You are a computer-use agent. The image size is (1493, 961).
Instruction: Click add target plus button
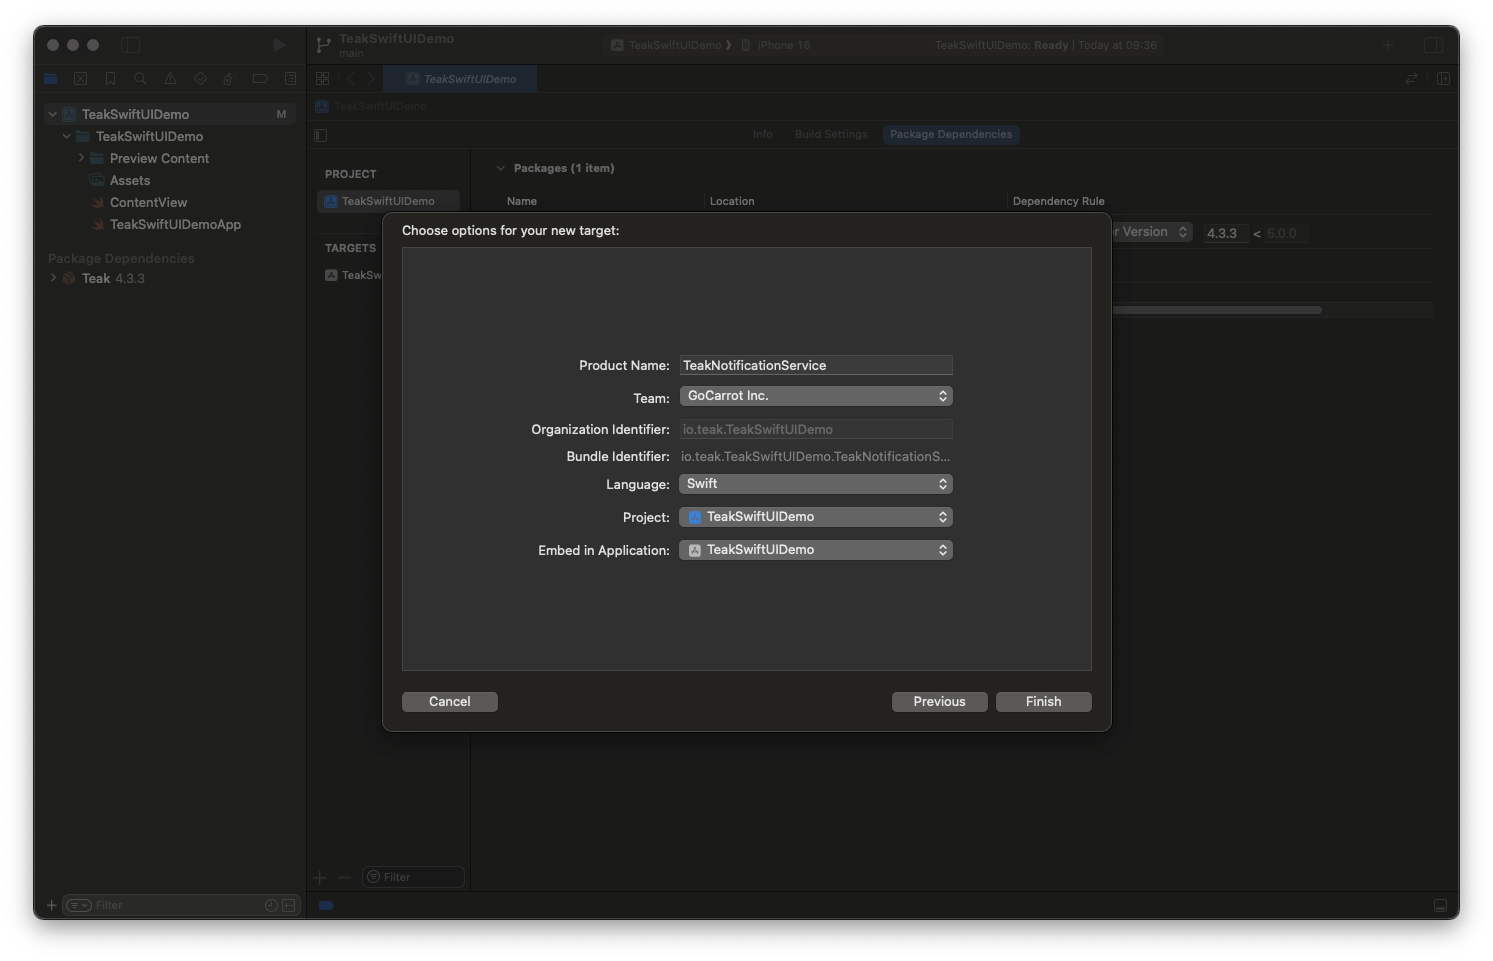320,877
